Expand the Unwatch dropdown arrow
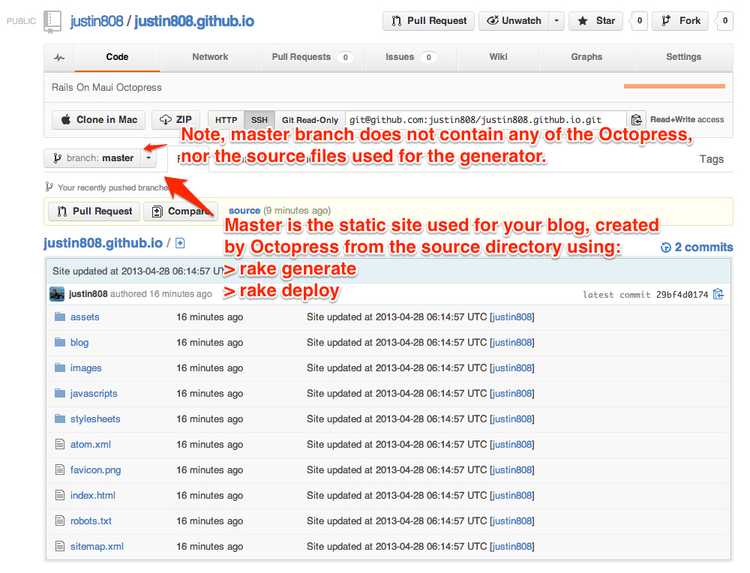The image size is (750, 573). pos(555,20)
